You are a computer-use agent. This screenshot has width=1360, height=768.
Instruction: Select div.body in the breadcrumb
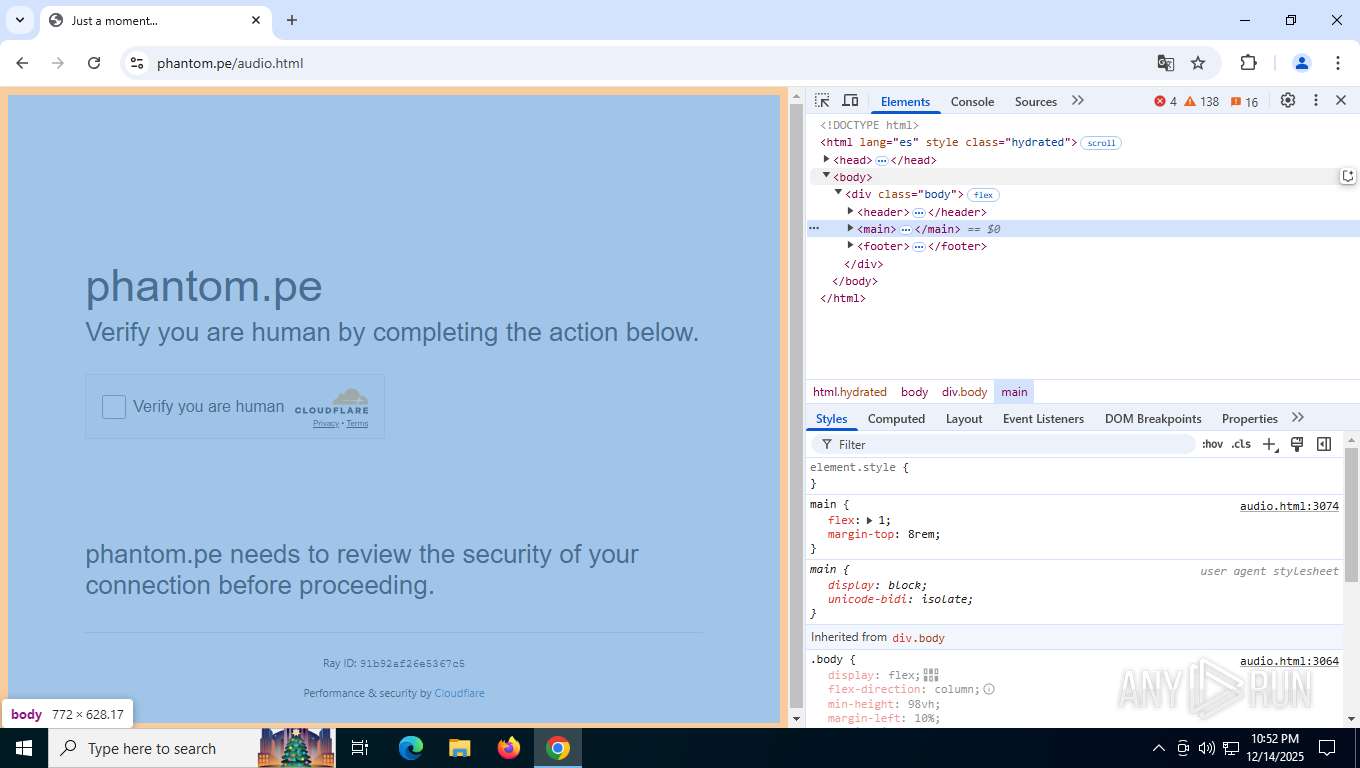coord(964,392)
